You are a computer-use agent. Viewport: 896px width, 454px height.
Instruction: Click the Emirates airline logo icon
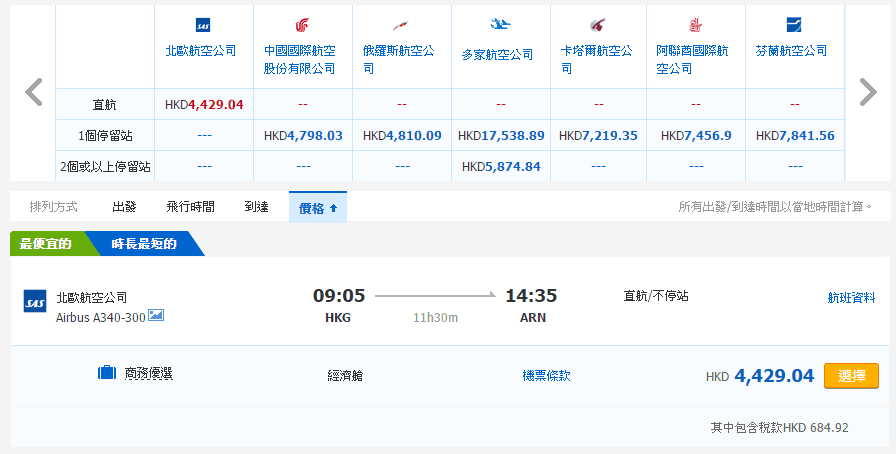pyautogui.click(x=696, y=24)
